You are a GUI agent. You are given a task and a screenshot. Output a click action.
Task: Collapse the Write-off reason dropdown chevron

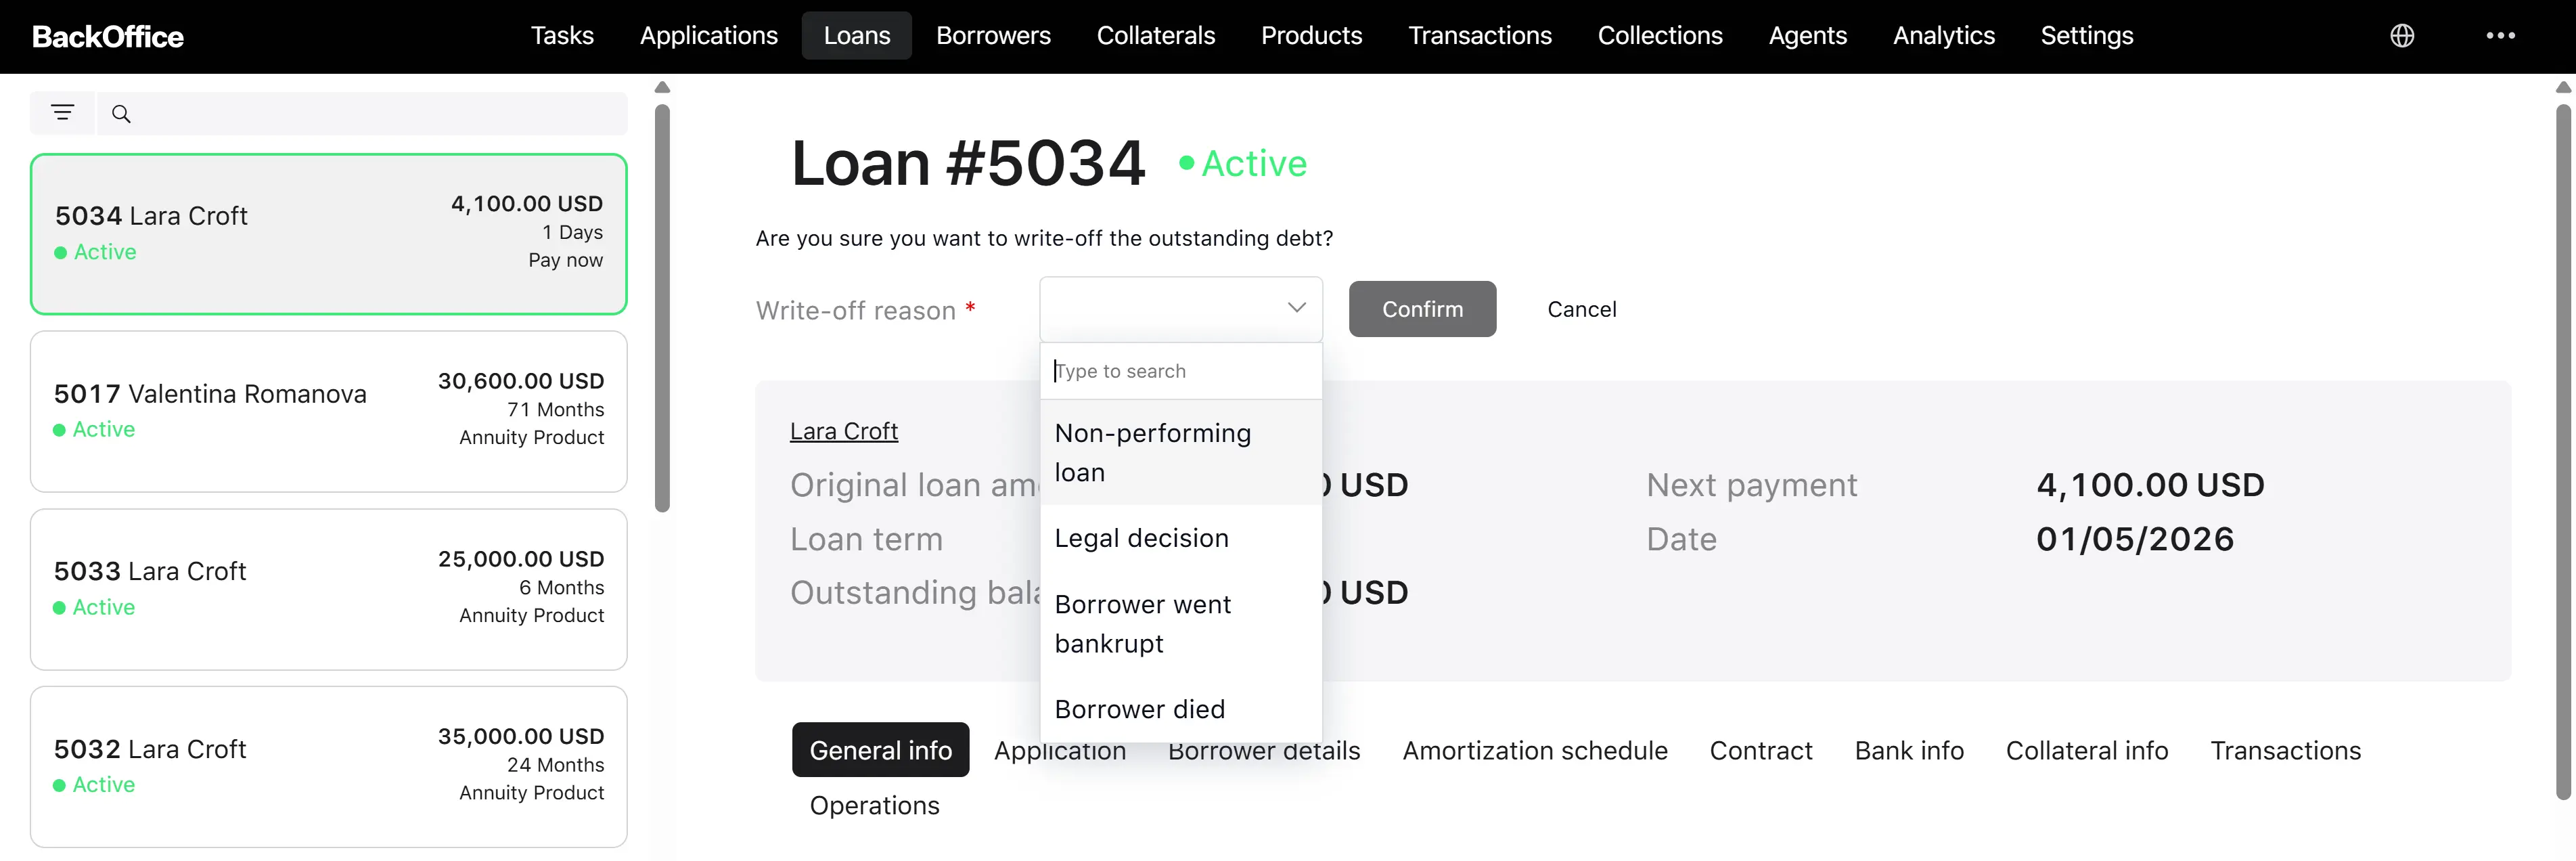pyautogui.click(x=1296, y=308)
